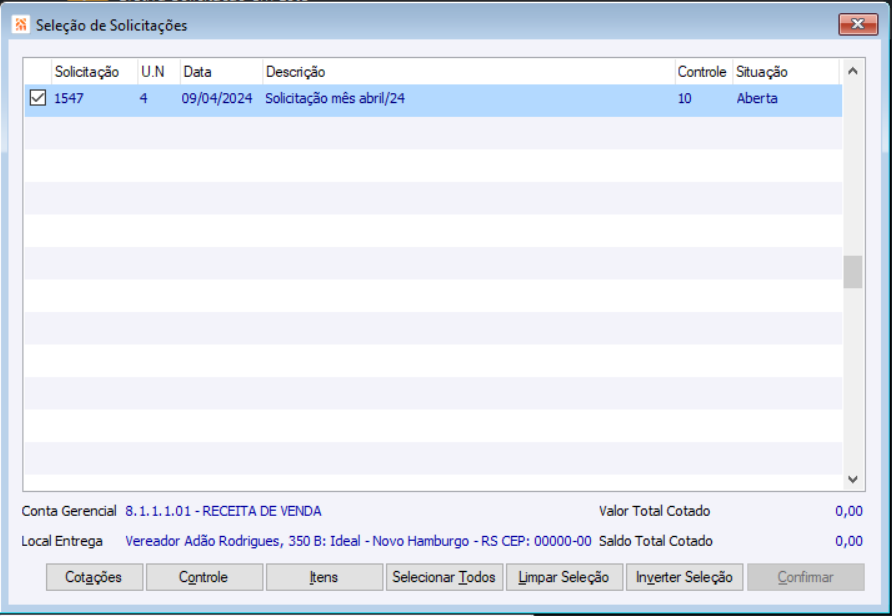The width and height of the screenshot is (892, 616).
Task: Click Limpar Seleção button
Action: coord(564,577)
